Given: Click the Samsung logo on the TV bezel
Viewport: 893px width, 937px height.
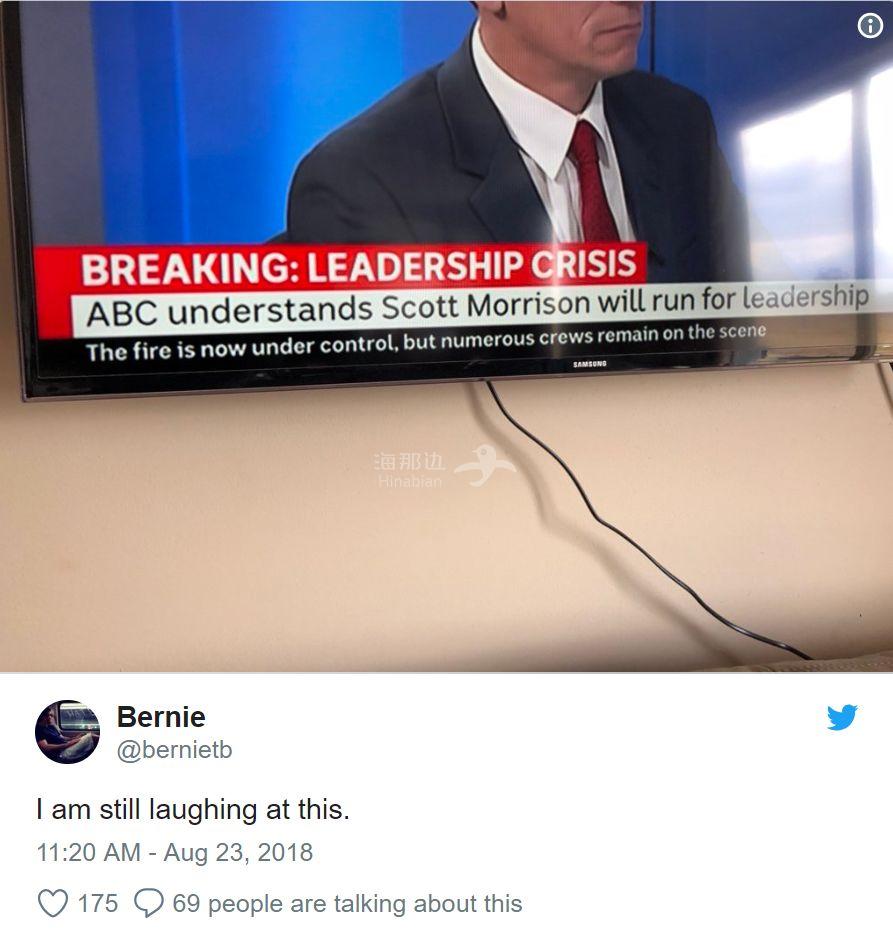Looking at the screenshot, I should tap(589, 364).
